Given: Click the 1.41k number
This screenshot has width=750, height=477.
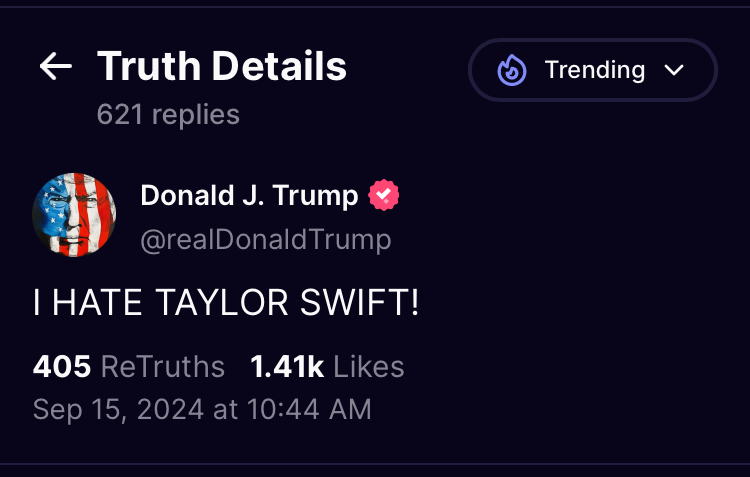Looking at the screenshot, I should [287, 367].
